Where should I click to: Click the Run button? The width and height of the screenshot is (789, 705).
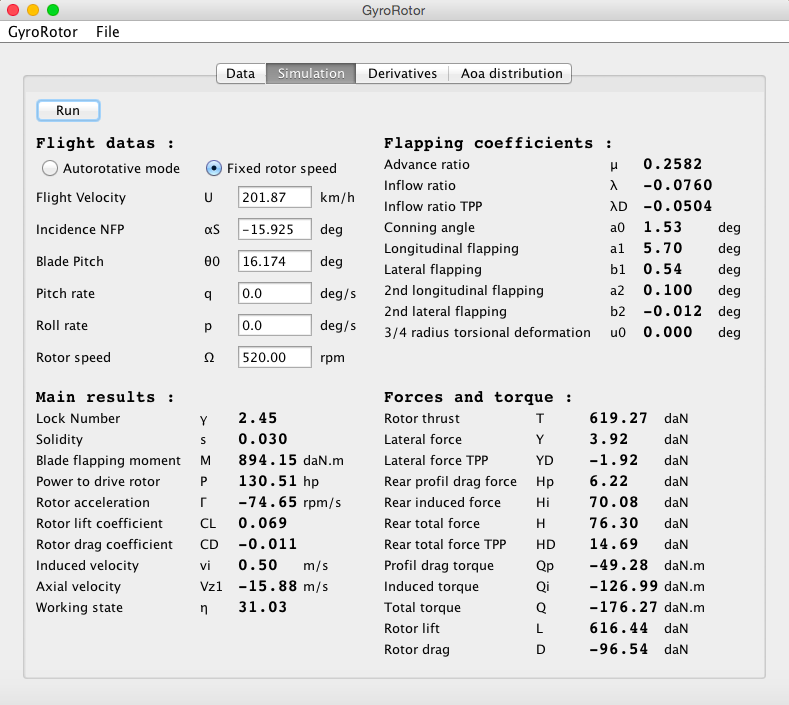(x=68, y=111)
